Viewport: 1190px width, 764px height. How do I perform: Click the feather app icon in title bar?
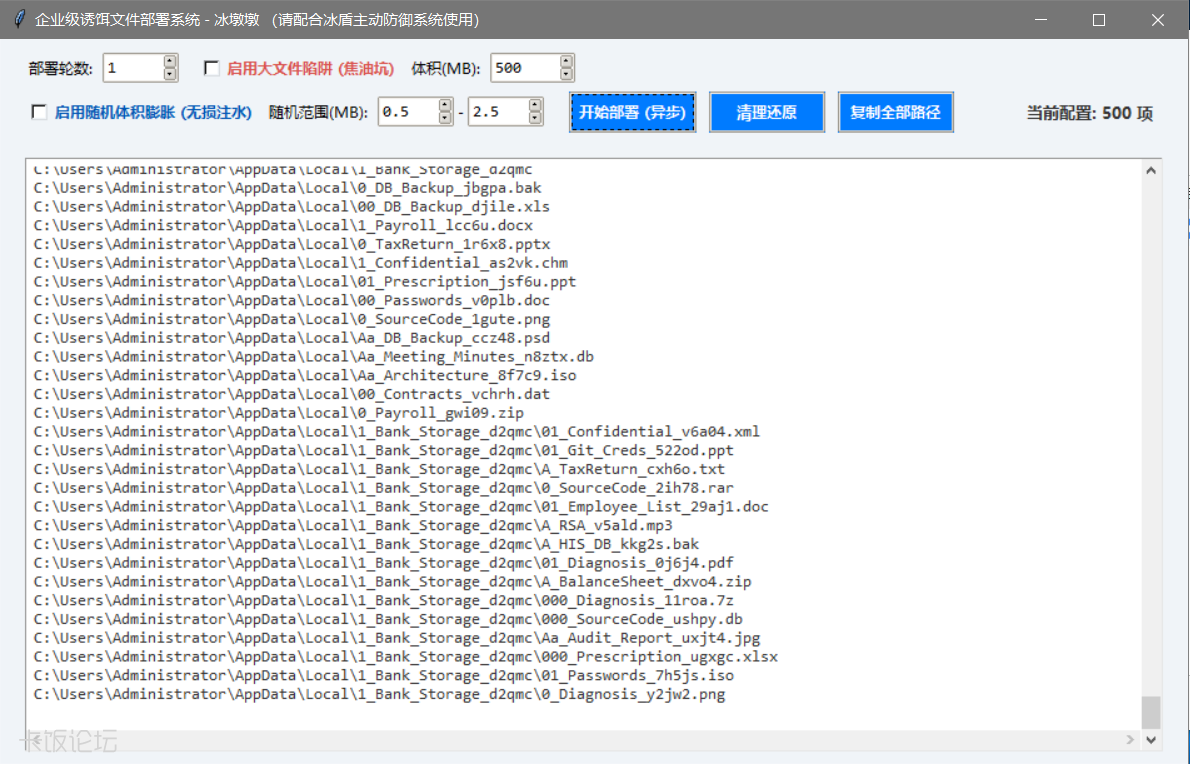tap(19, 19)
